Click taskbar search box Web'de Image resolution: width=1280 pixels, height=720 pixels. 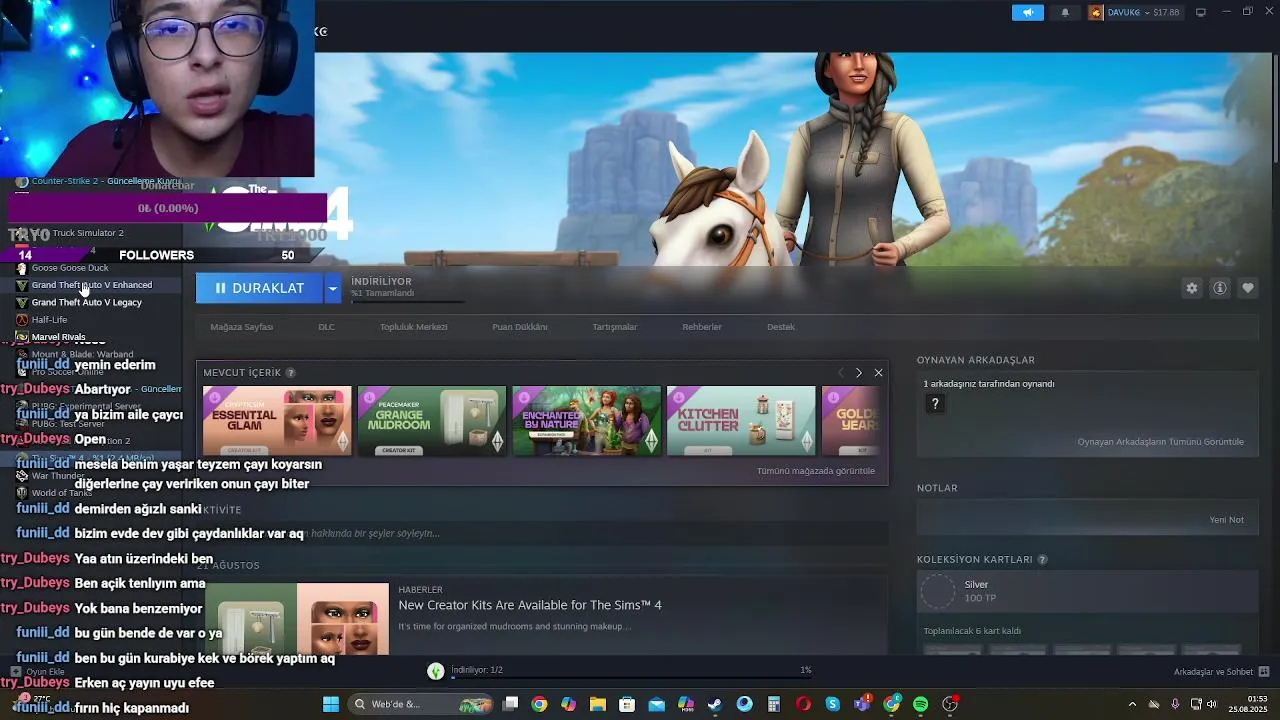(x=421, y=704)
